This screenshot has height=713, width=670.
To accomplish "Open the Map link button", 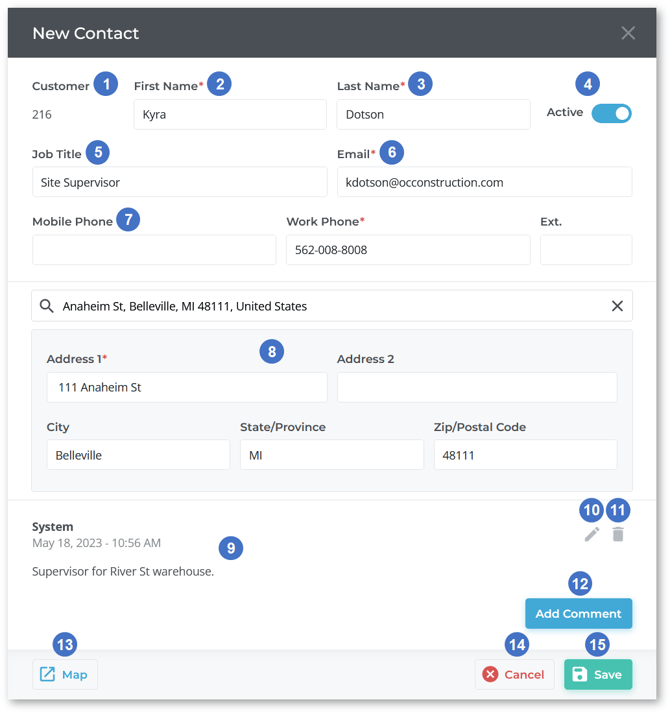I will coord(65,674).
